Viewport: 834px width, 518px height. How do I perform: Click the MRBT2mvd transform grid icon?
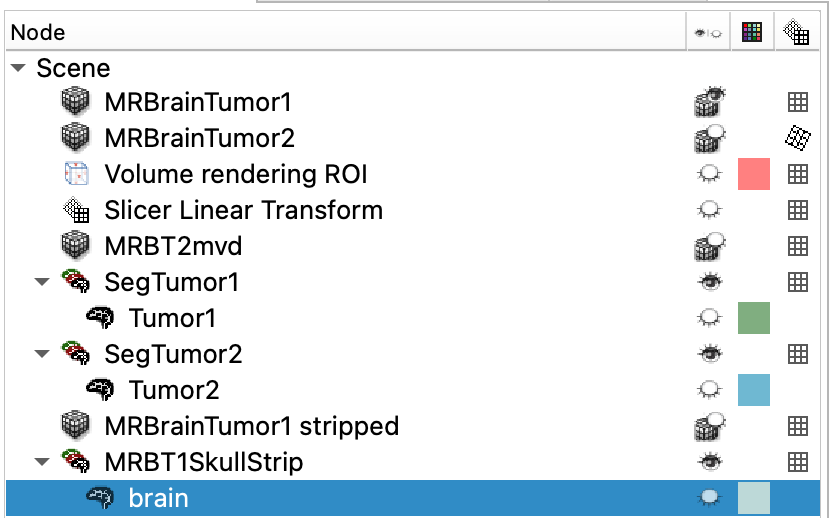pos(797,246)
